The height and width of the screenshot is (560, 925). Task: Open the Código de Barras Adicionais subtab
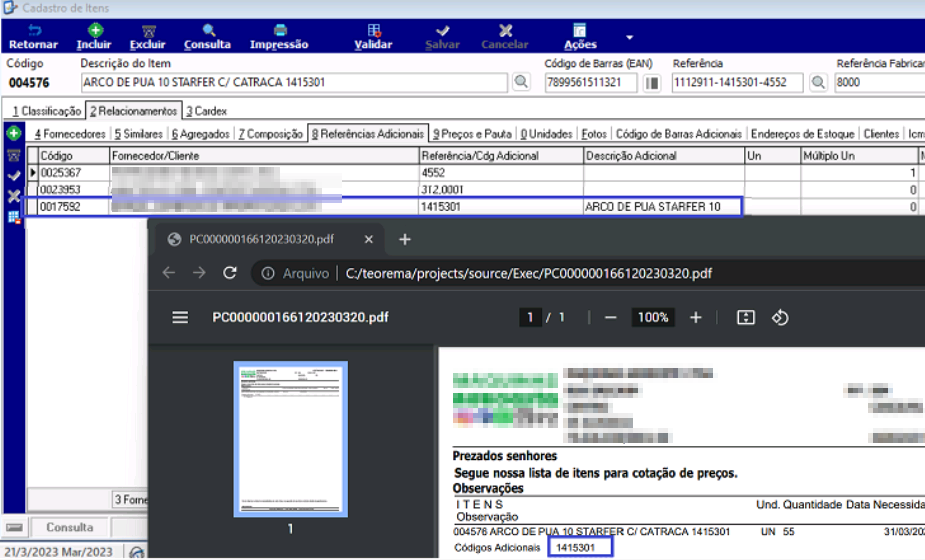678,134
